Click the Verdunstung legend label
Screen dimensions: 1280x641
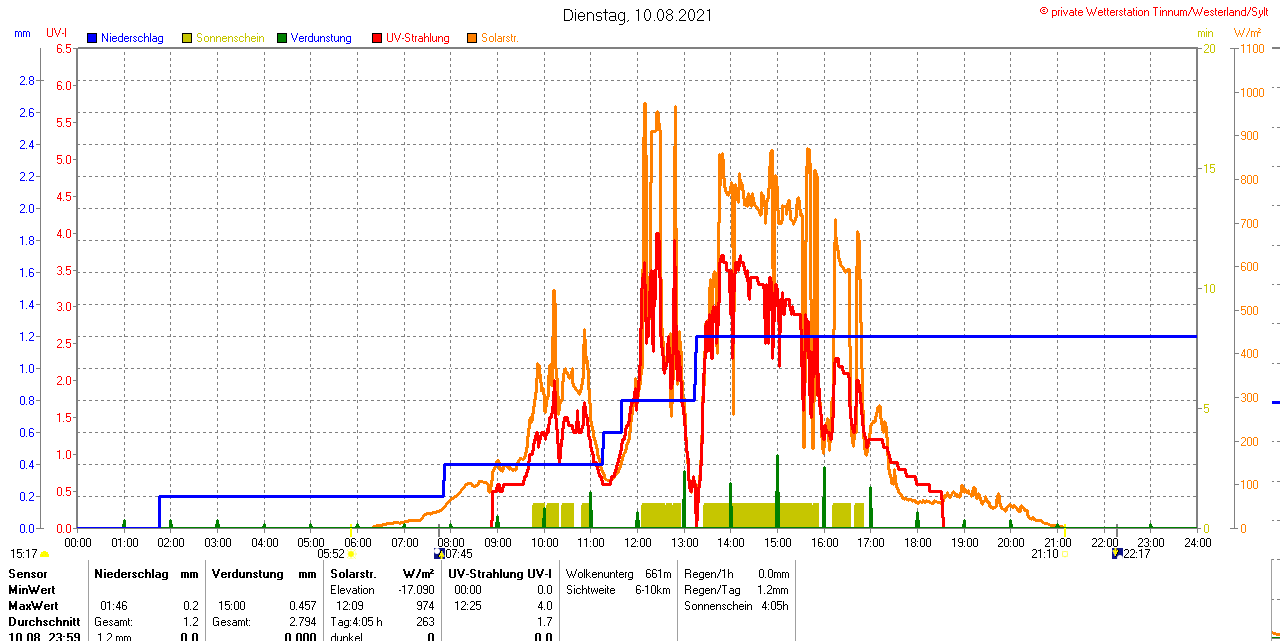(320, 38)
